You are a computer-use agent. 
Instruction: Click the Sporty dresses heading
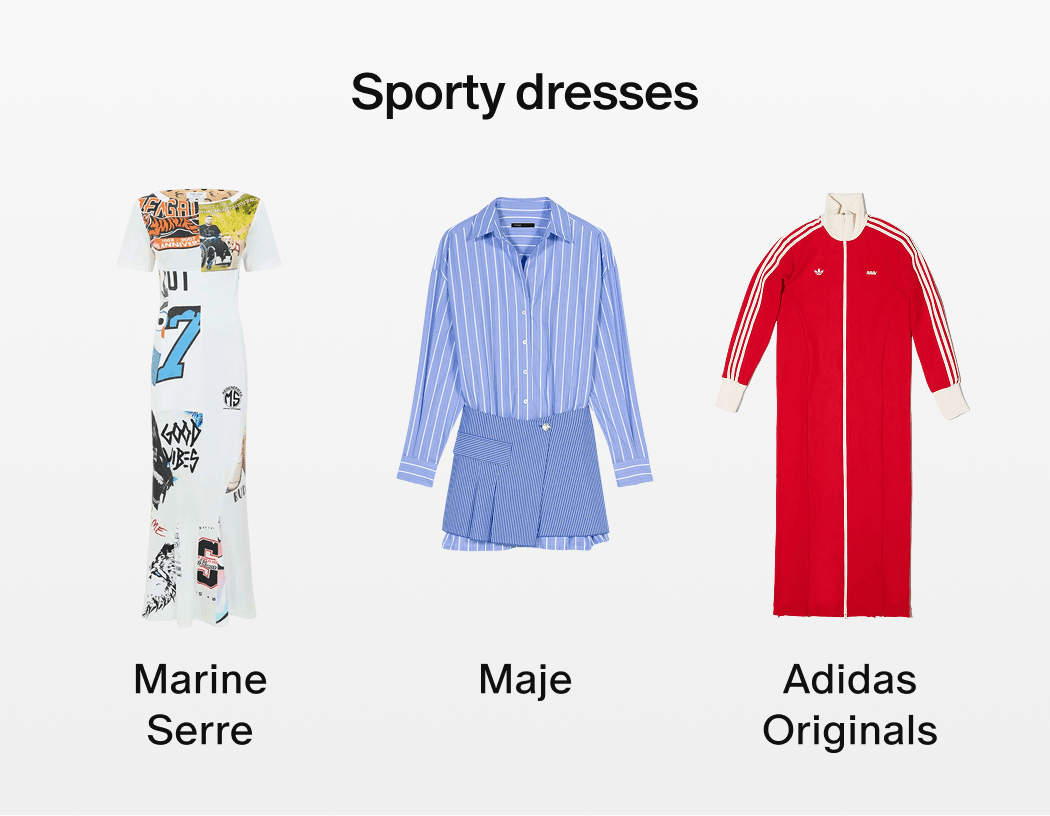[525, 92]
